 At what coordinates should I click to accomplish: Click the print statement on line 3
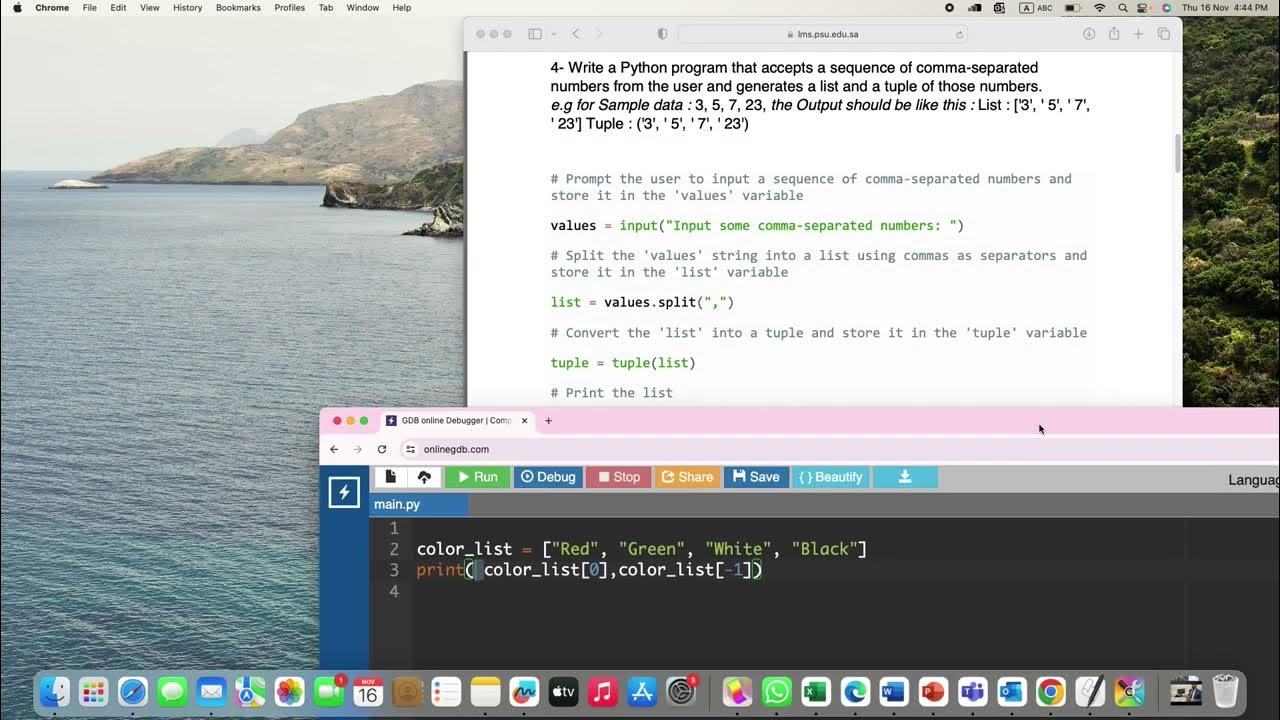click(589, 570)
